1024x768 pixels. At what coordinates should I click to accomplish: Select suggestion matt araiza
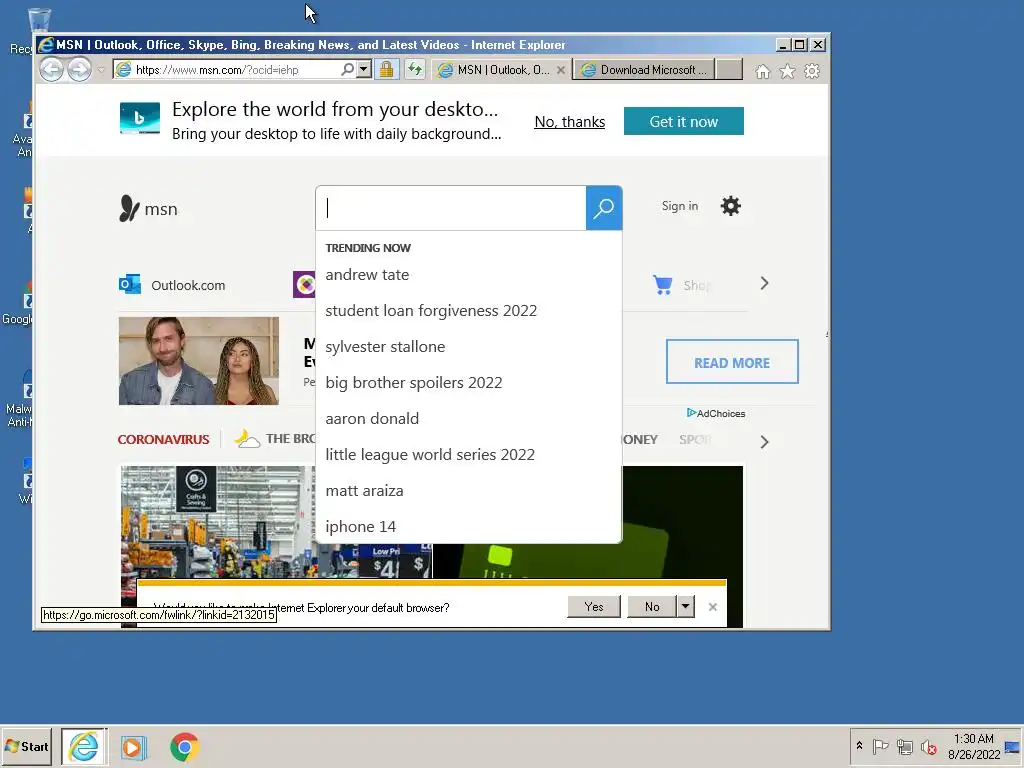(x=364, y=490)
